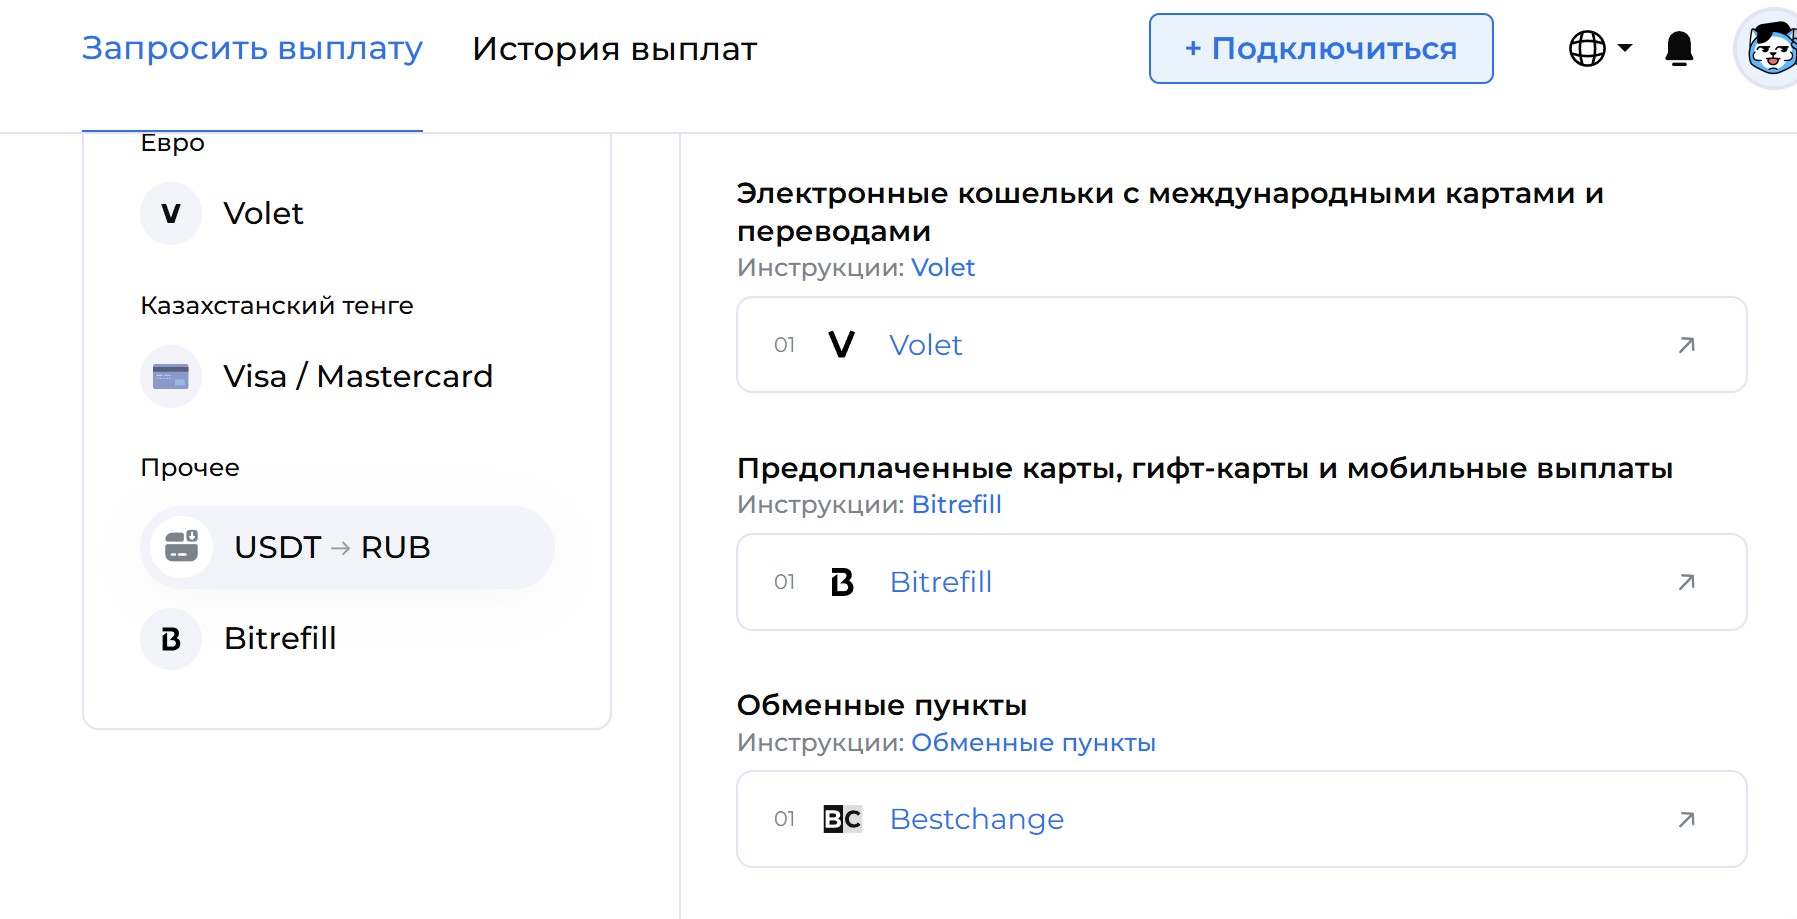Click Bestchange service row

coord(1242,819)
